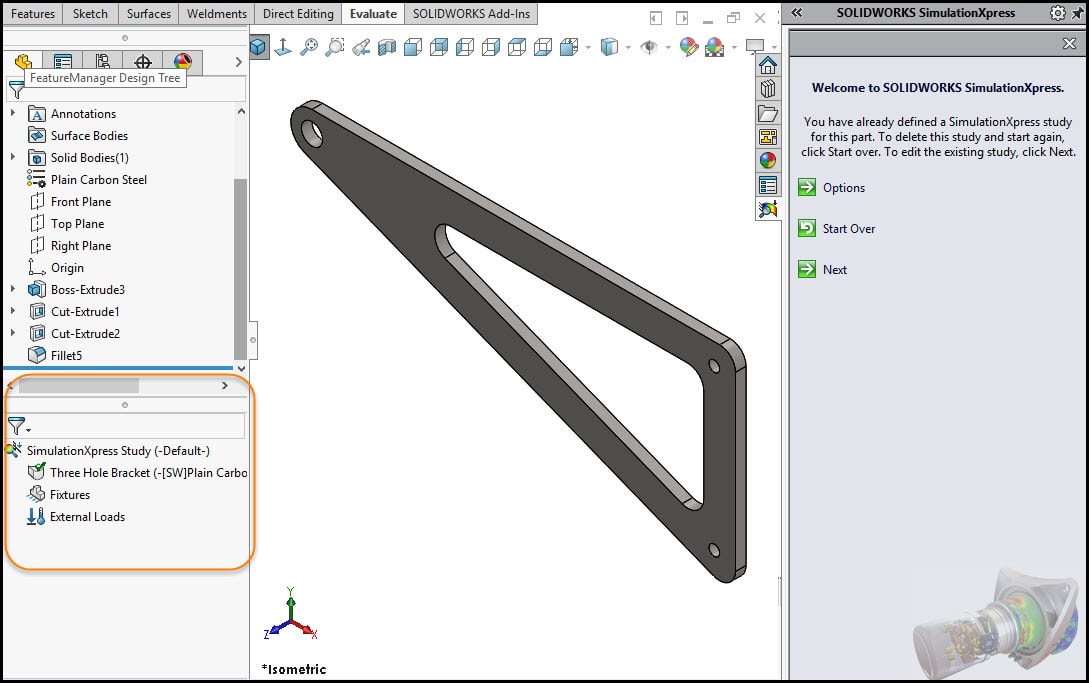Viewport: 1089px width, 683px height.
Task: Open the DisplayManager color ball tab
Action: [x=183, y=62]
